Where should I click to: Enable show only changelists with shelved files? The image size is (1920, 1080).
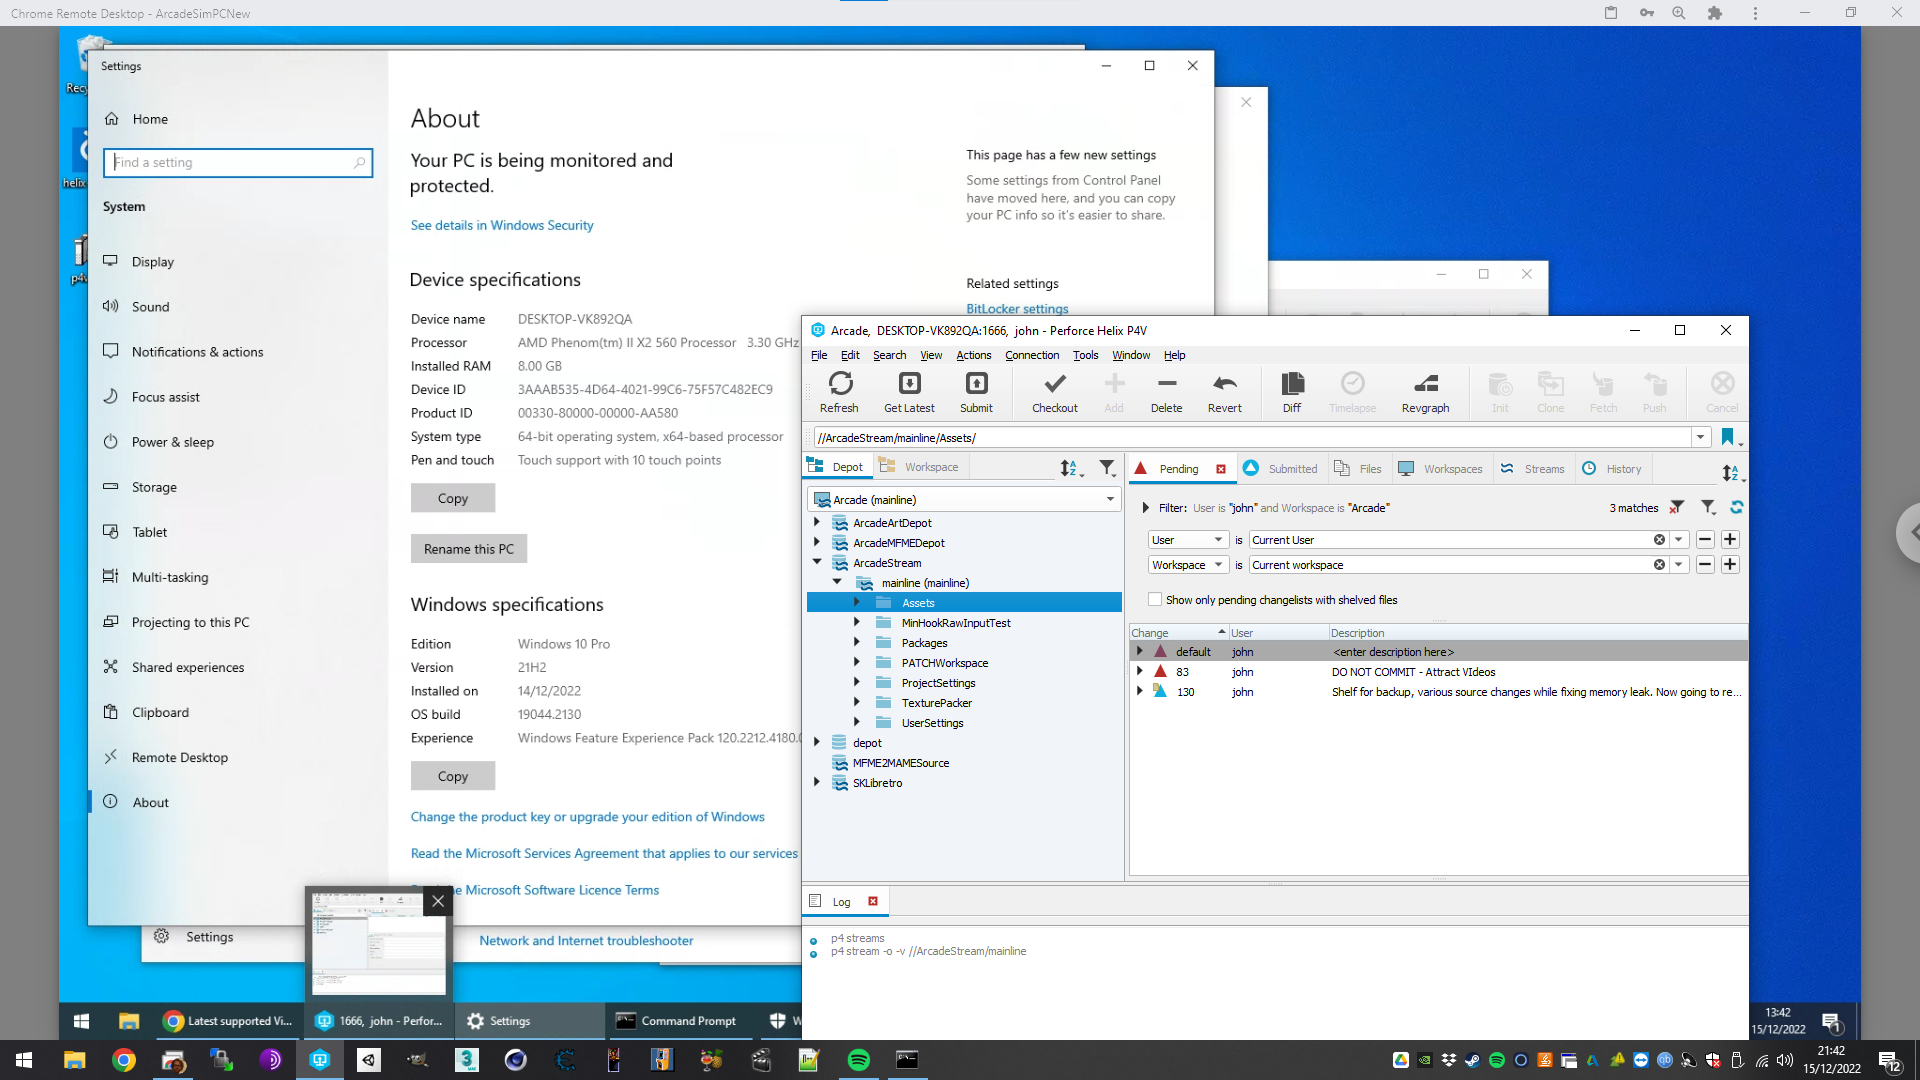pos(1156,600)
